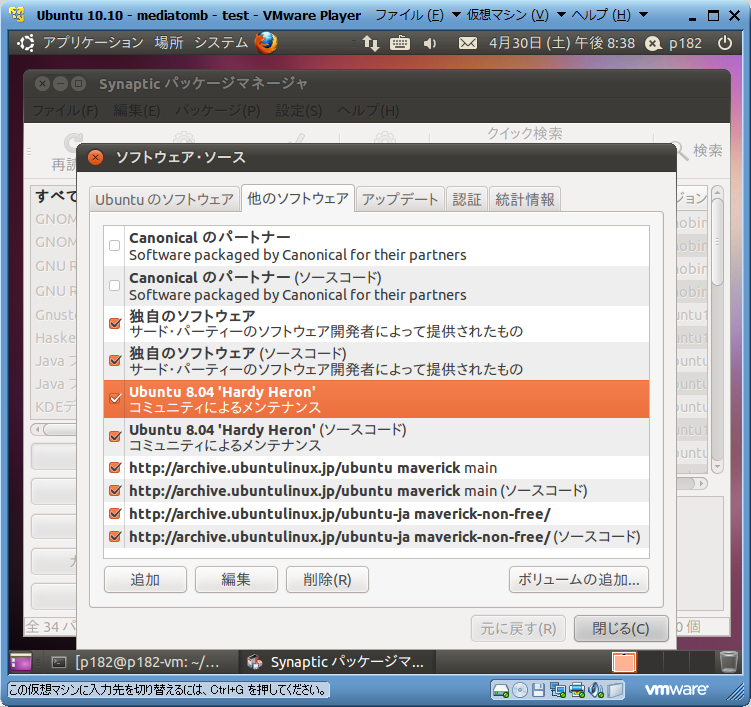Image resolution: width=751 pixels, height=707 pixels.
Task: Click the Synaptic reload toolbar icon
Action: click(73, 143)
